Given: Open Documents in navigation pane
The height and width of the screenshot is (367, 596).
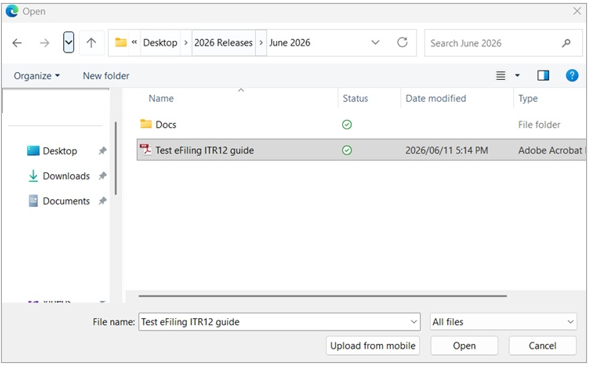Looking at the screenshot, I should pos(66,201).
